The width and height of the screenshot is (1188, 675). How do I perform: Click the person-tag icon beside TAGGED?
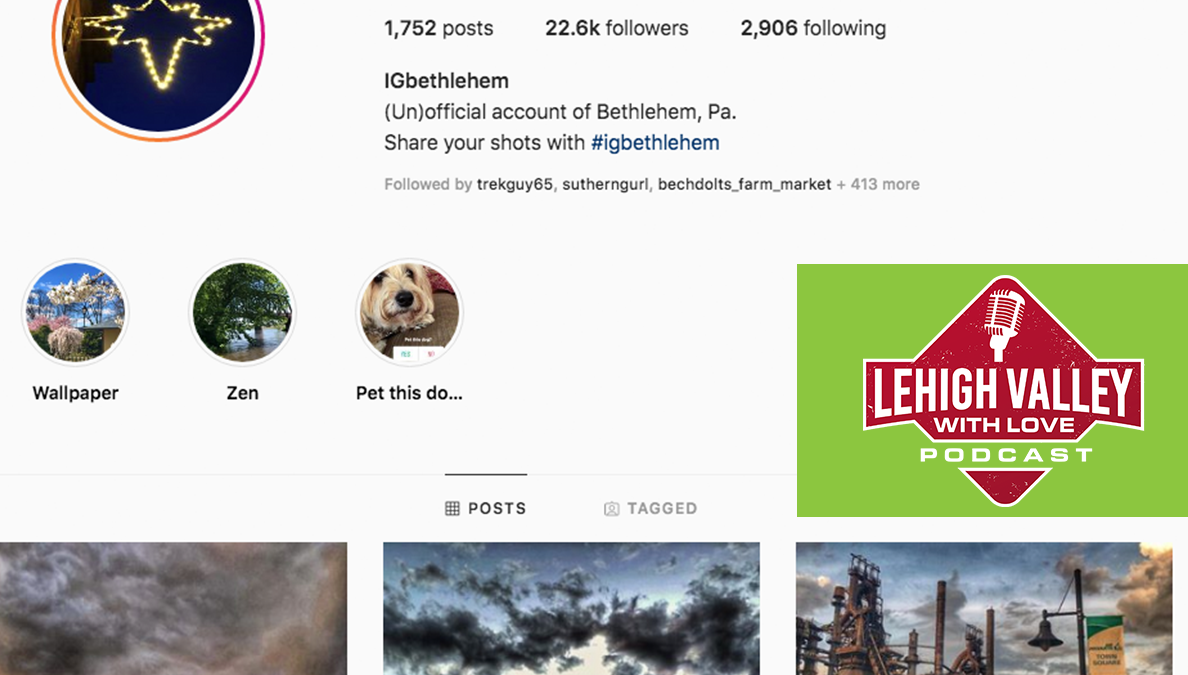pos(611,508)
